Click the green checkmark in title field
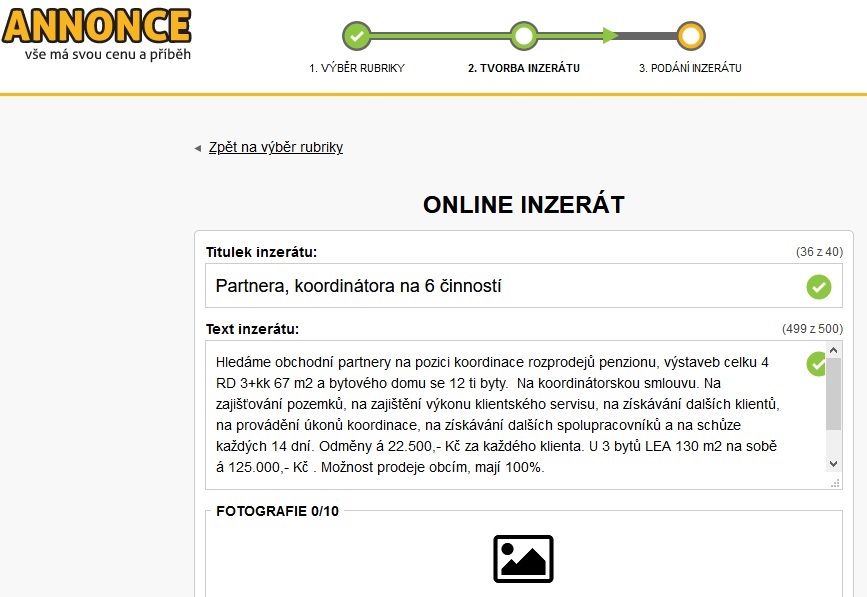Screen dimensions: 867x597 [819, 286]
